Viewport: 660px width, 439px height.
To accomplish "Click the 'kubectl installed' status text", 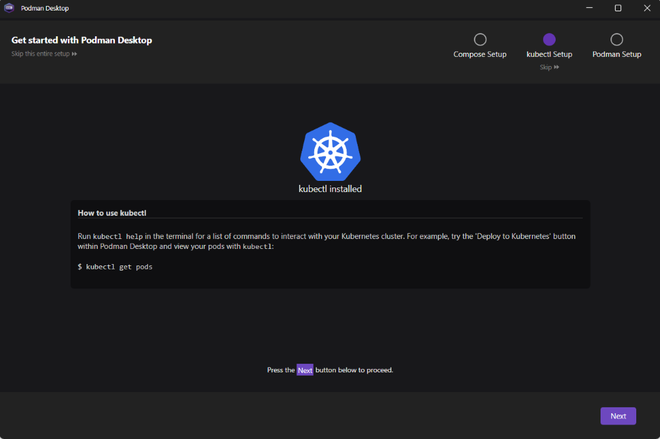I will pos(330,188).
